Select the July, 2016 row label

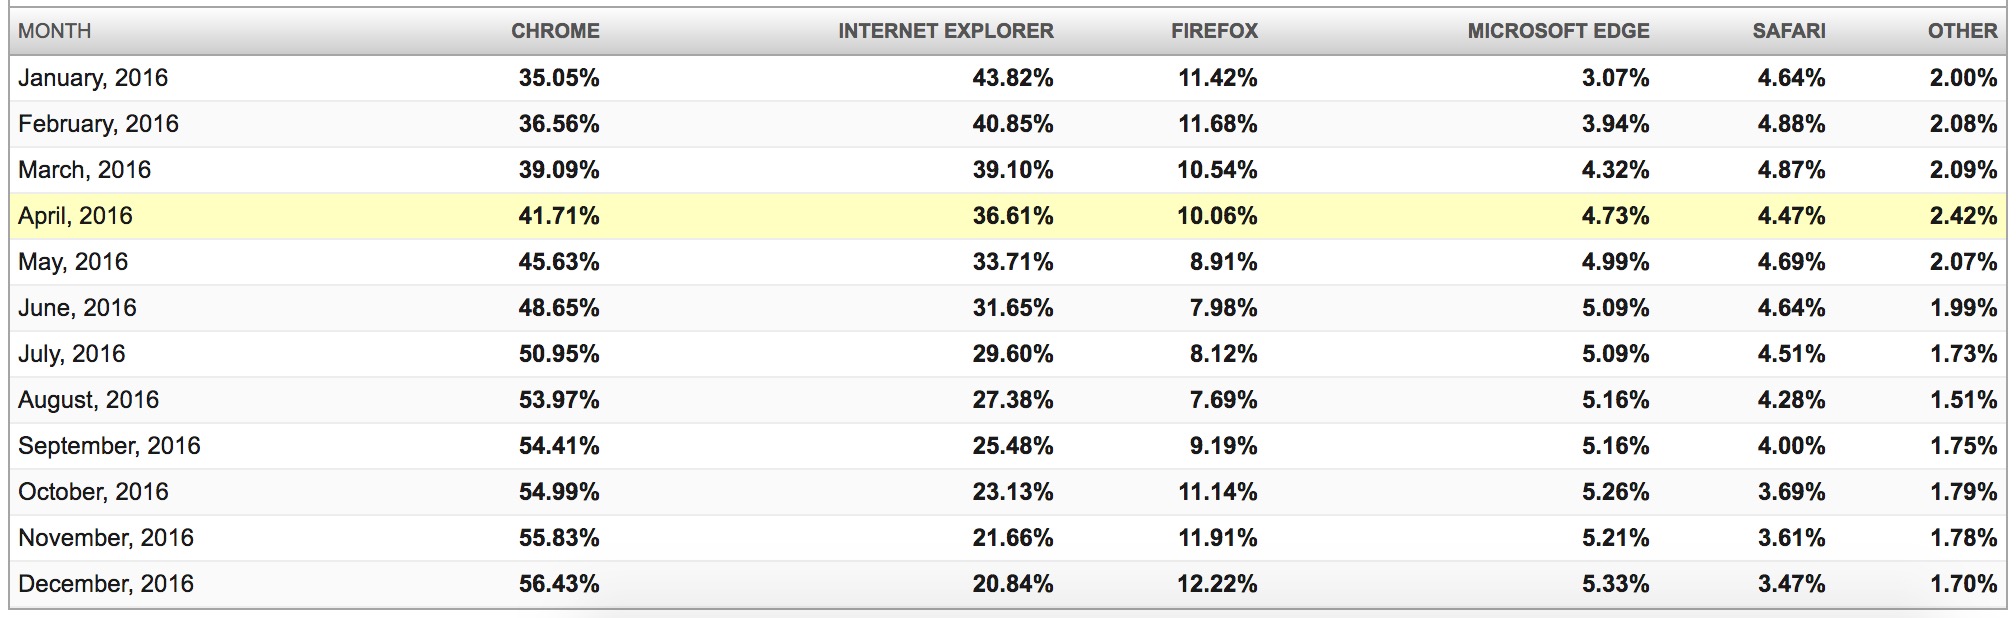pos(72,354)
